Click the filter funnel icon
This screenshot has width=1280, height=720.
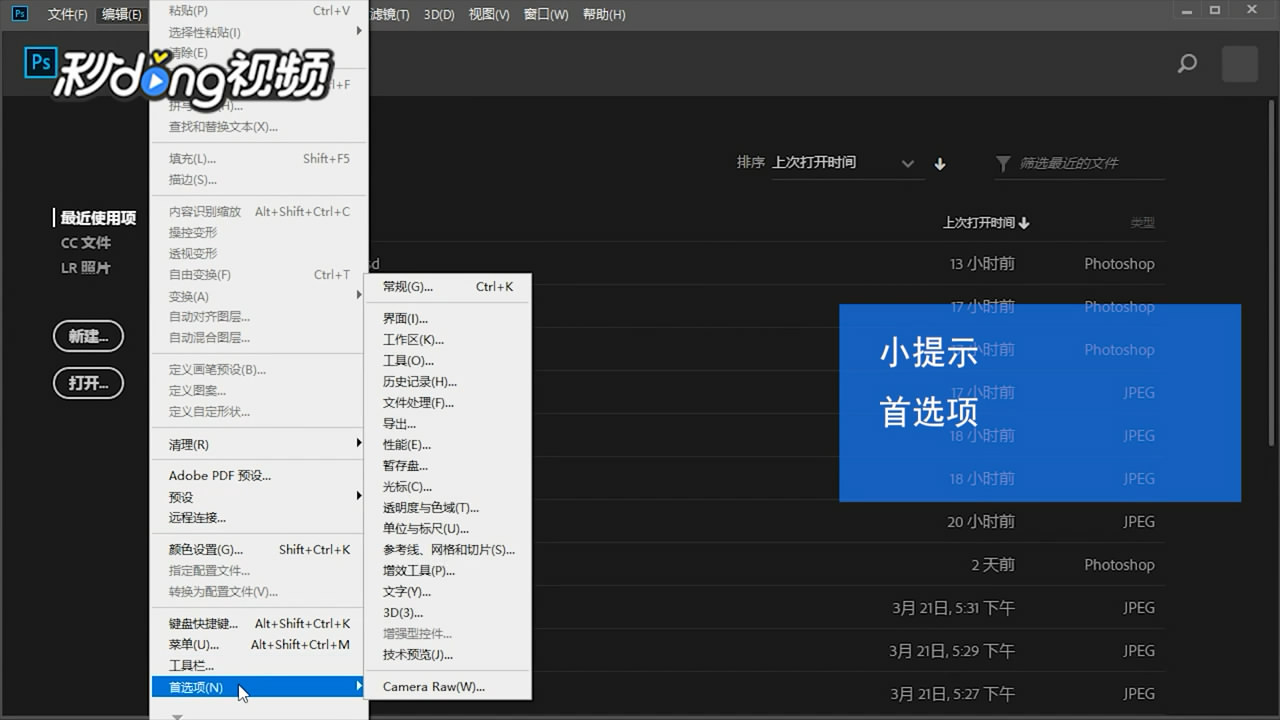click(1003, 163)
